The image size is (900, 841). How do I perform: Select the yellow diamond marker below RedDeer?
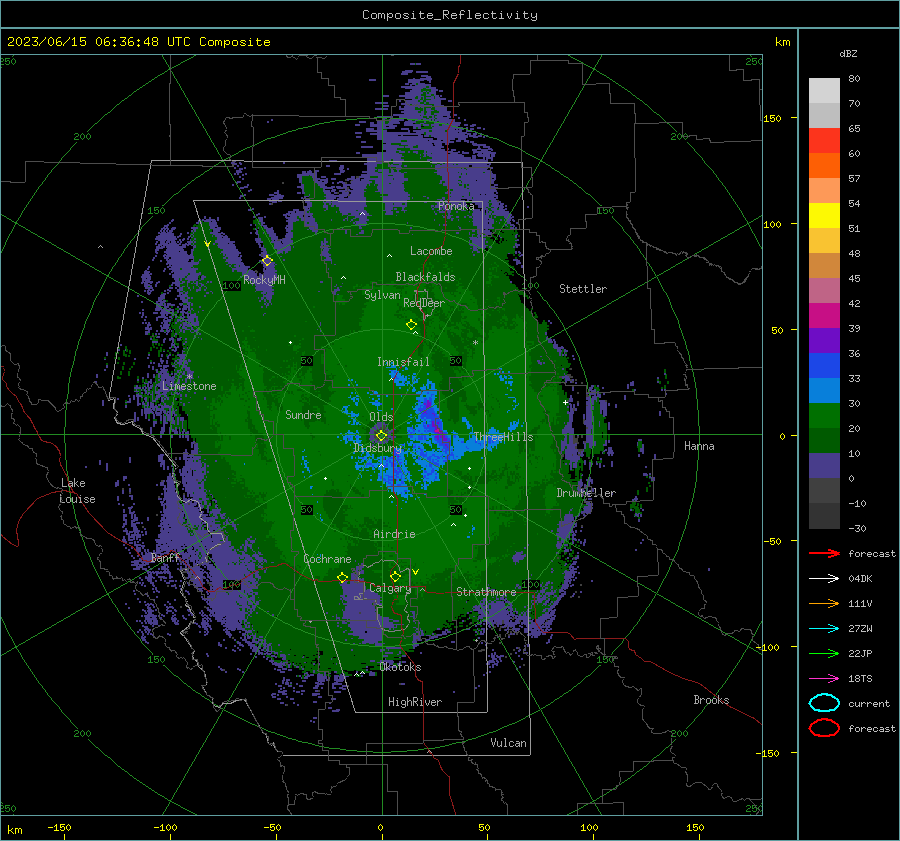click(x=411, y=325)
